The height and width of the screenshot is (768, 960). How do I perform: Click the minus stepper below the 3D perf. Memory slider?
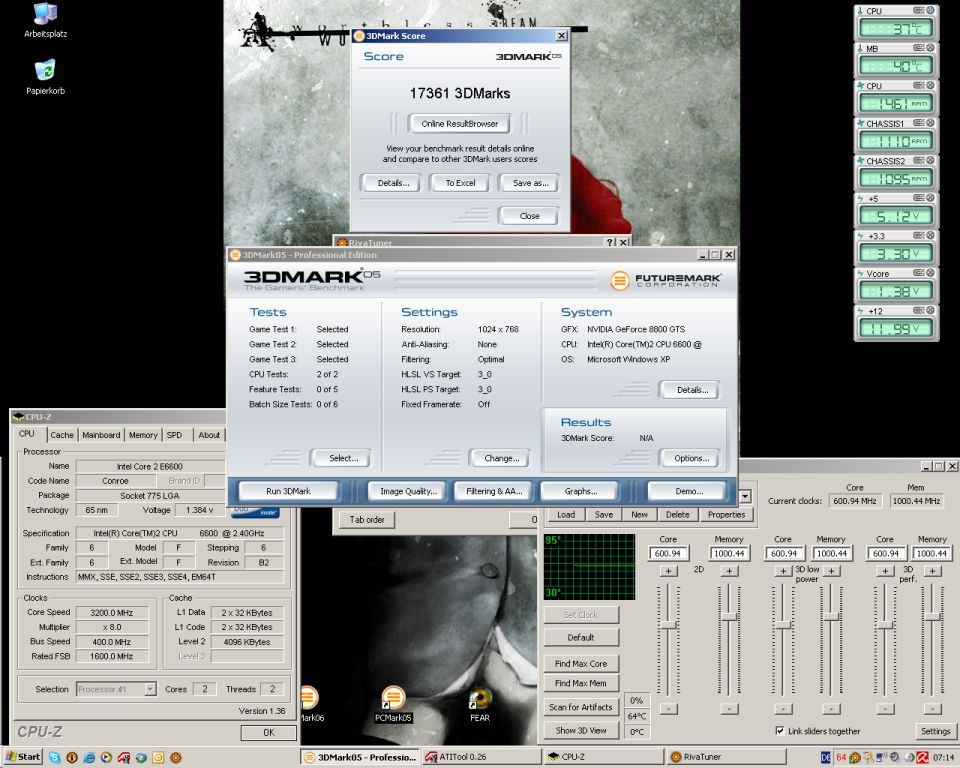click(x=932, y=709)
